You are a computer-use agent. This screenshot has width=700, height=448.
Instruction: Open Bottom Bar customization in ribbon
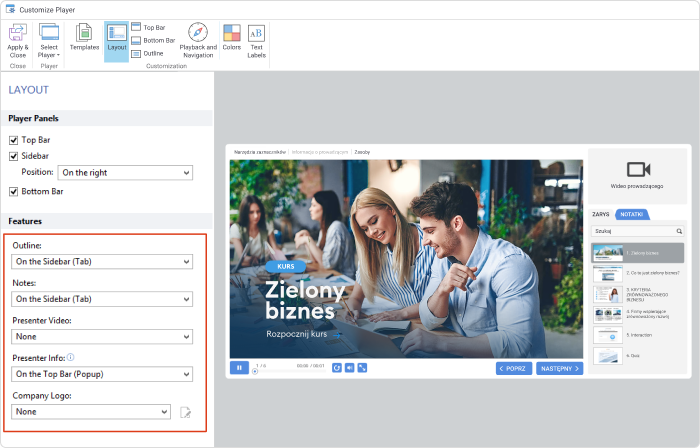(x=153, y=40)
